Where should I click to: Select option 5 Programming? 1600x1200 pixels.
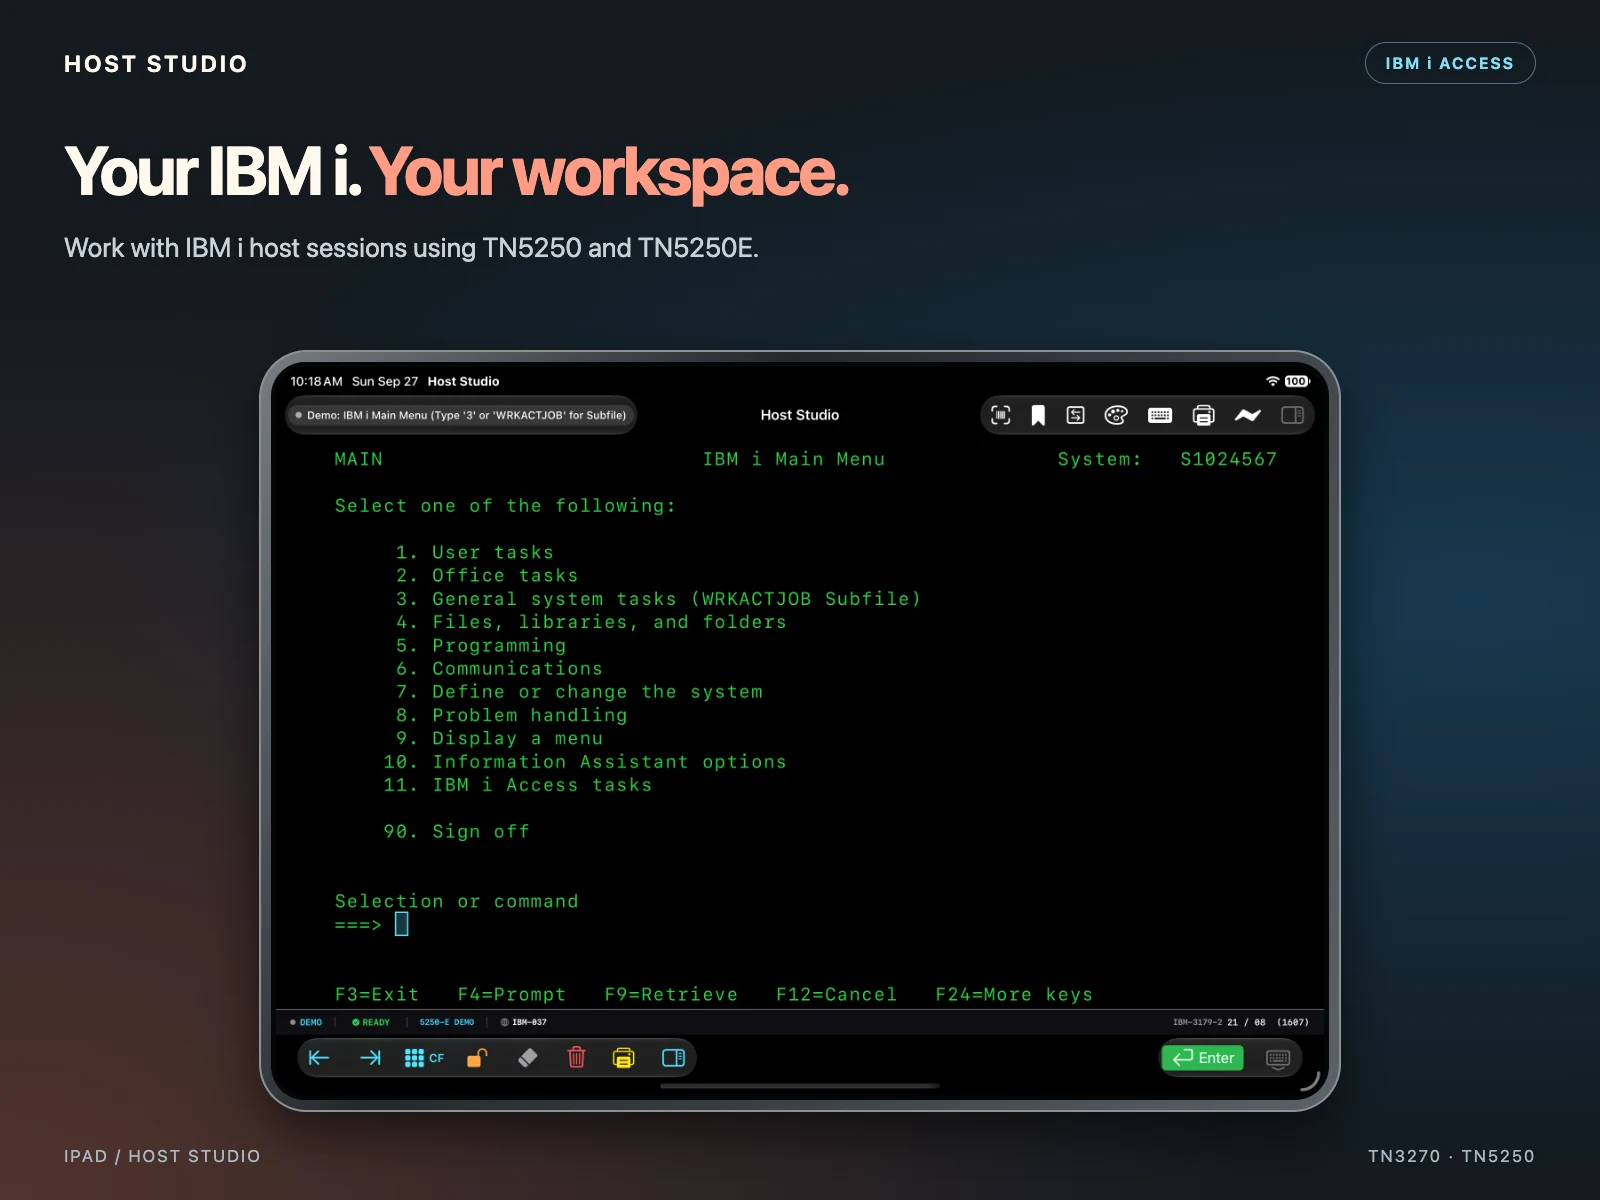click(x=481, y=646)
